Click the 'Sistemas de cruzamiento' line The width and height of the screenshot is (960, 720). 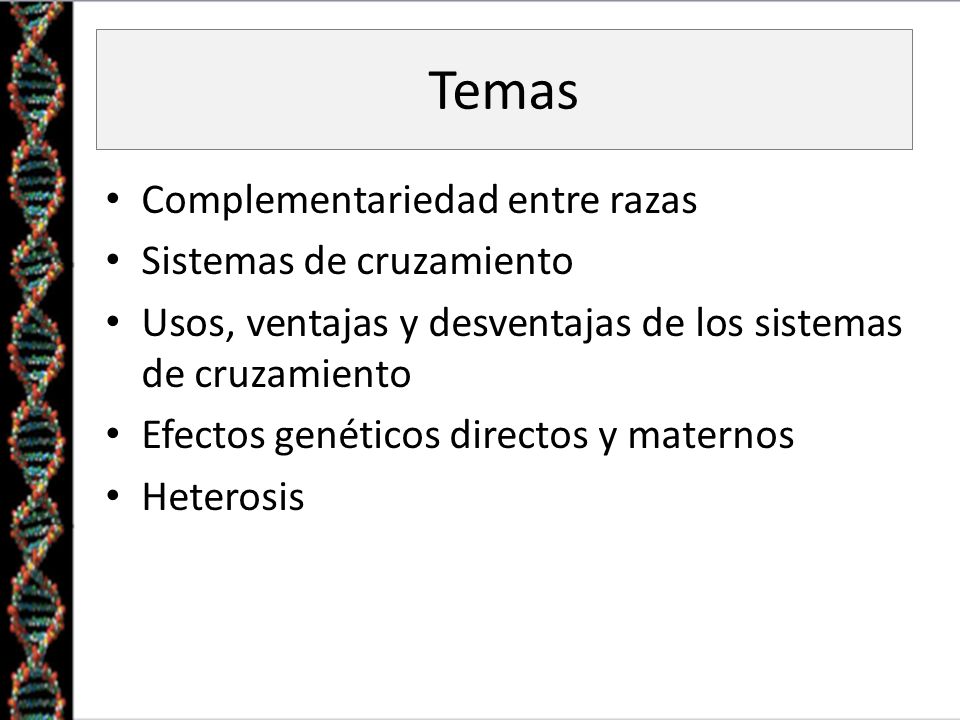tap(358, 261)
